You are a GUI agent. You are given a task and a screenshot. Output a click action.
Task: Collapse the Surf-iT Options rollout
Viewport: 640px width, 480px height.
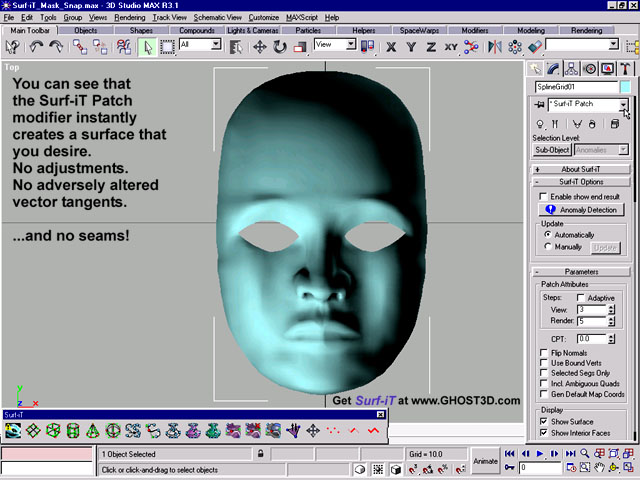[581, 182]
